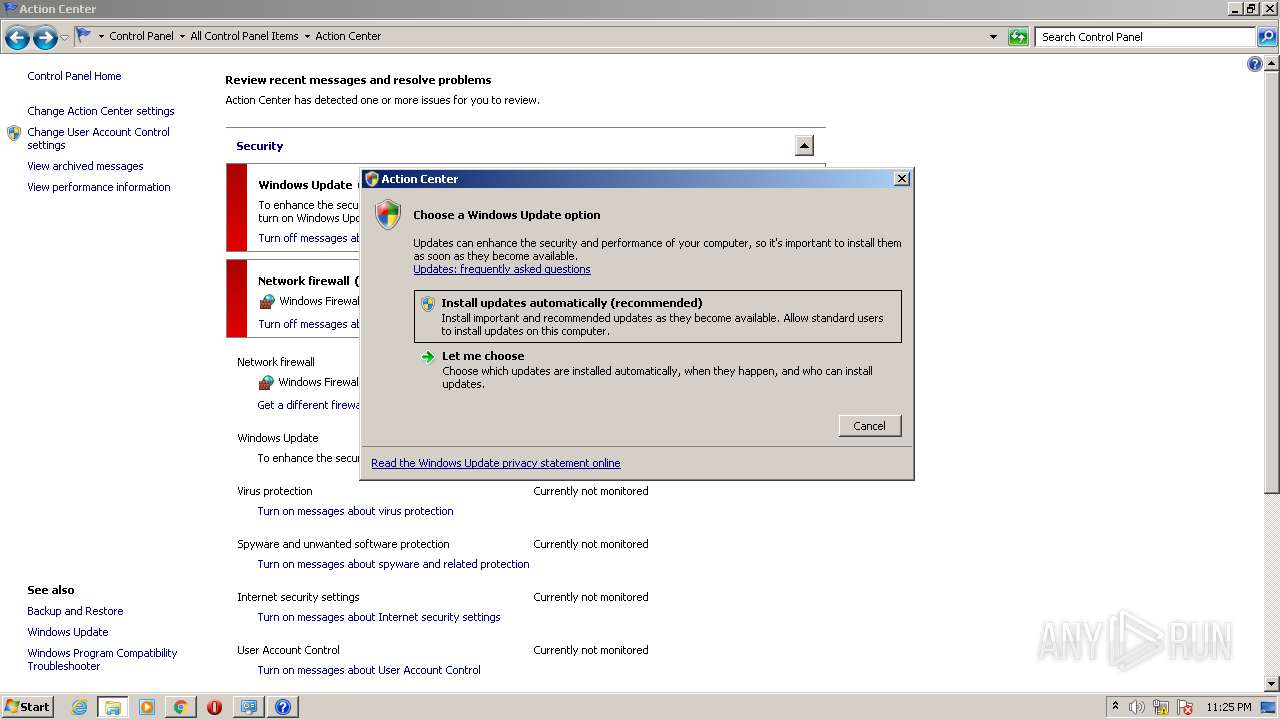Viewport: 1280px width, 720px height.
Task: Read the Windows Update privacy statement online
Action: [496, 463]
